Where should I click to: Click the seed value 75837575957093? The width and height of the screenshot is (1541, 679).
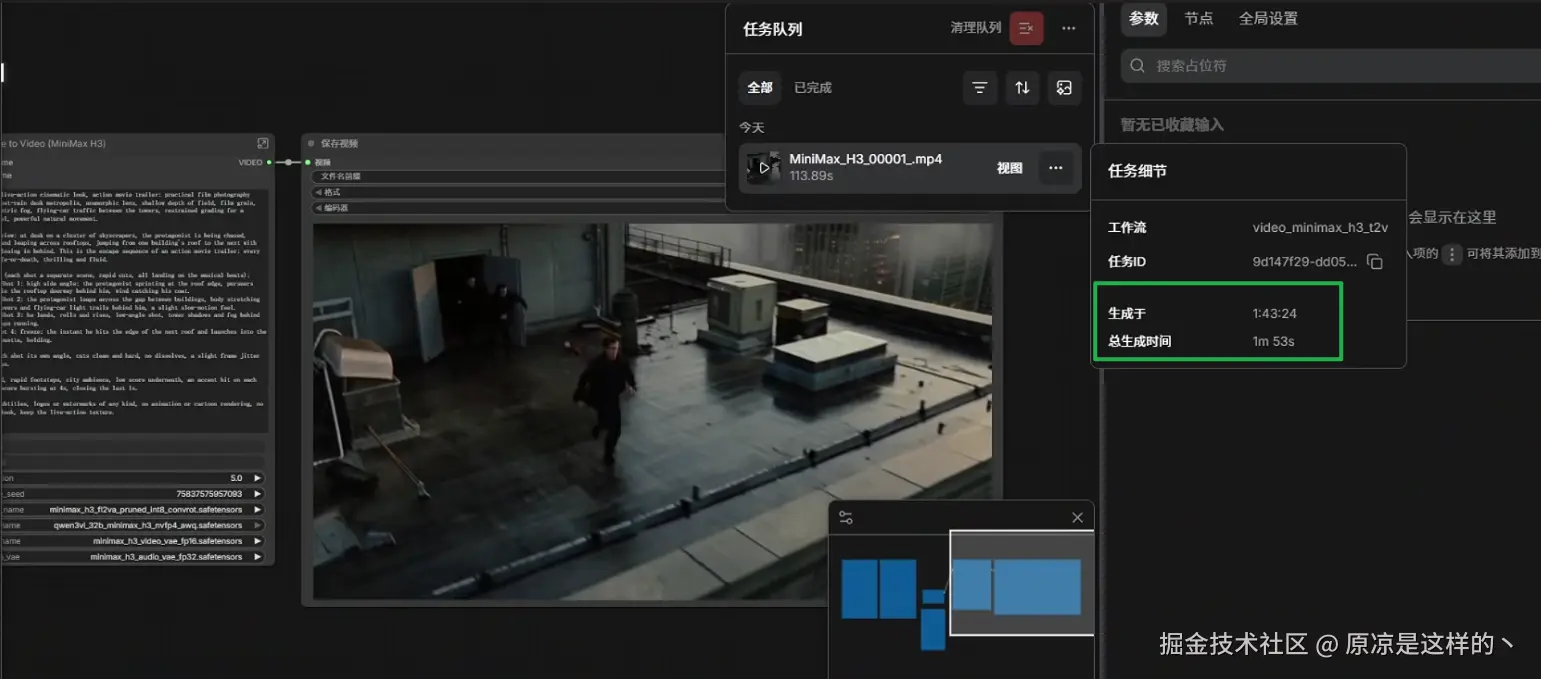(209, 494)
